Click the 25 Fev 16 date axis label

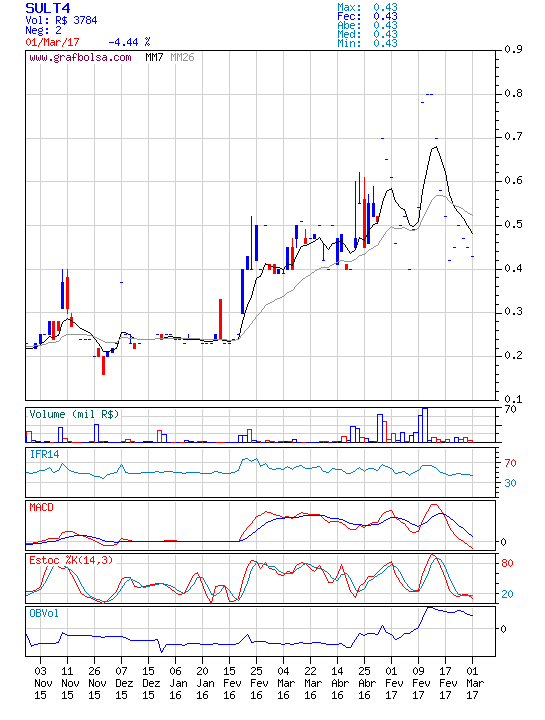click(x=256, y=683)
